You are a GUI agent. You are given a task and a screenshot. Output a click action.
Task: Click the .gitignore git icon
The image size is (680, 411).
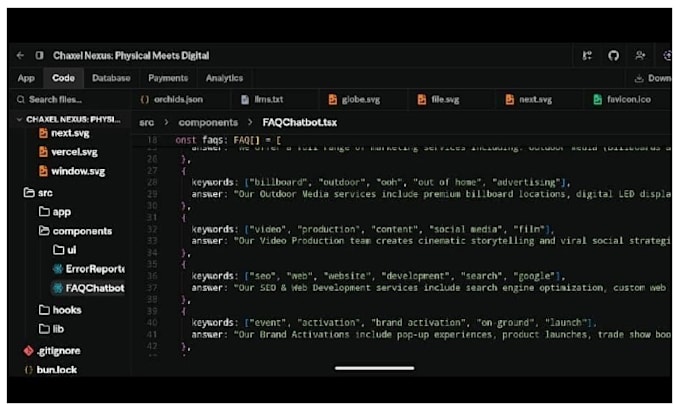[29, 350]
